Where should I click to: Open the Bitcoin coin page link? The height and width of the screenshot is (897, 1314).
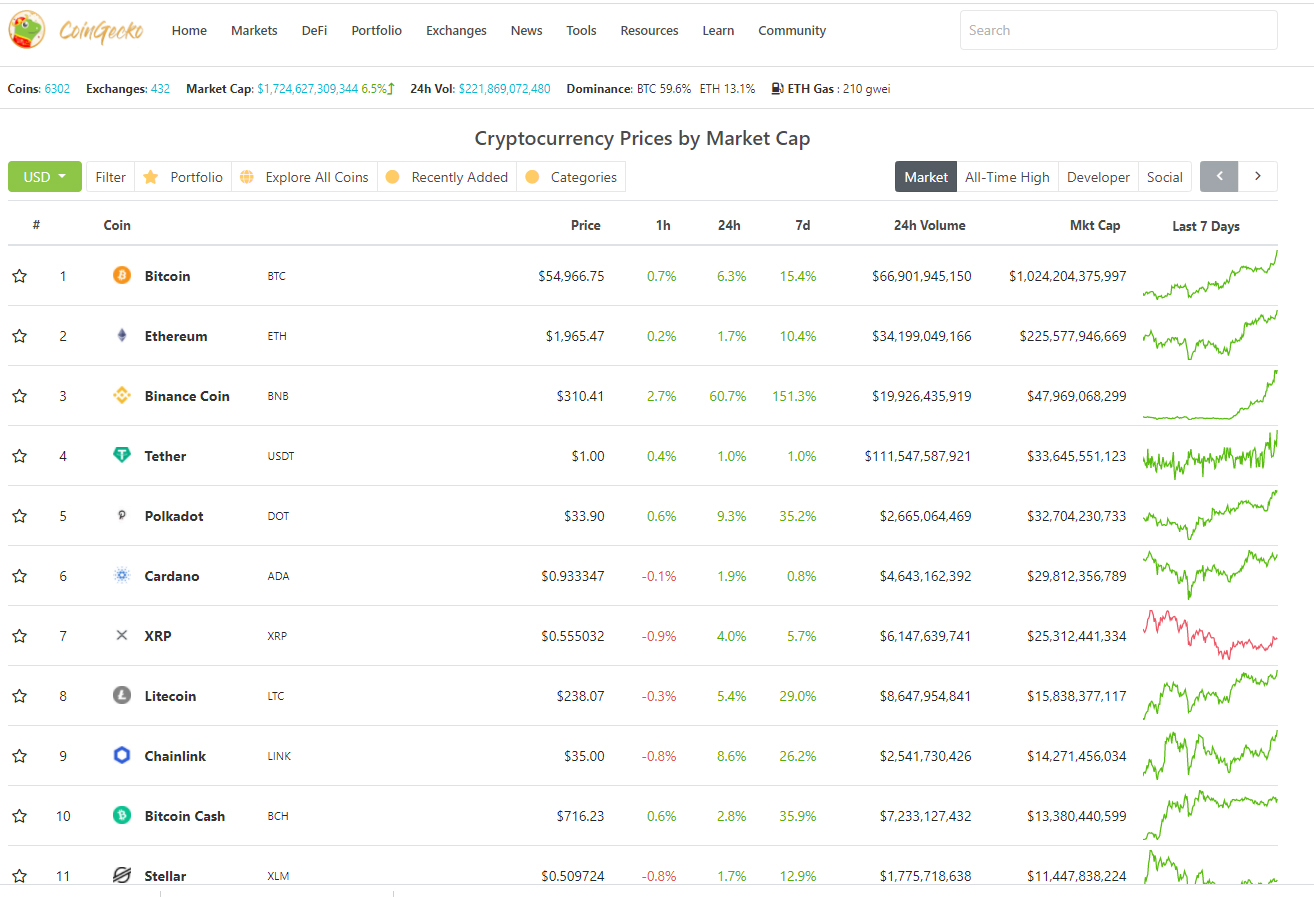coord(167,276)
